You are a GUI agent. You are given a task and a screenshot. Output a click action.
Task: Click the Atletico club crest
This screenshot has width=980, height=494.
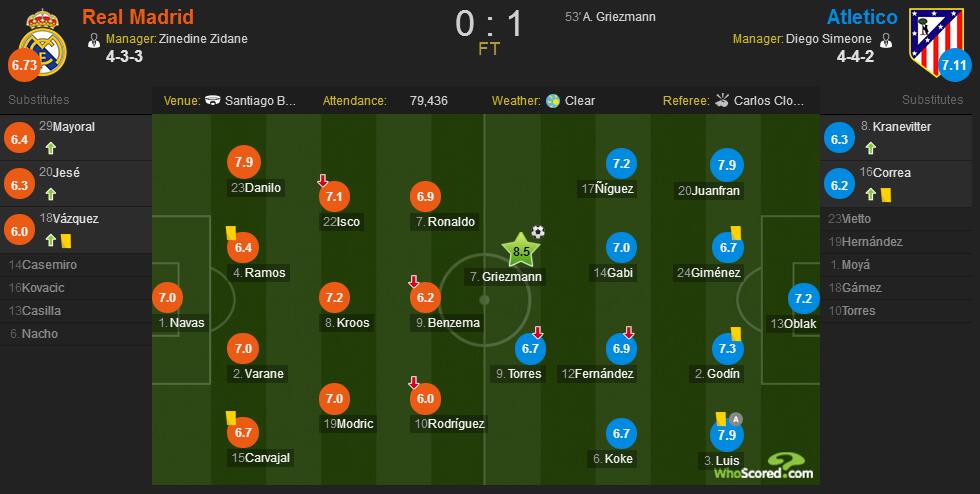pos(936,41)
